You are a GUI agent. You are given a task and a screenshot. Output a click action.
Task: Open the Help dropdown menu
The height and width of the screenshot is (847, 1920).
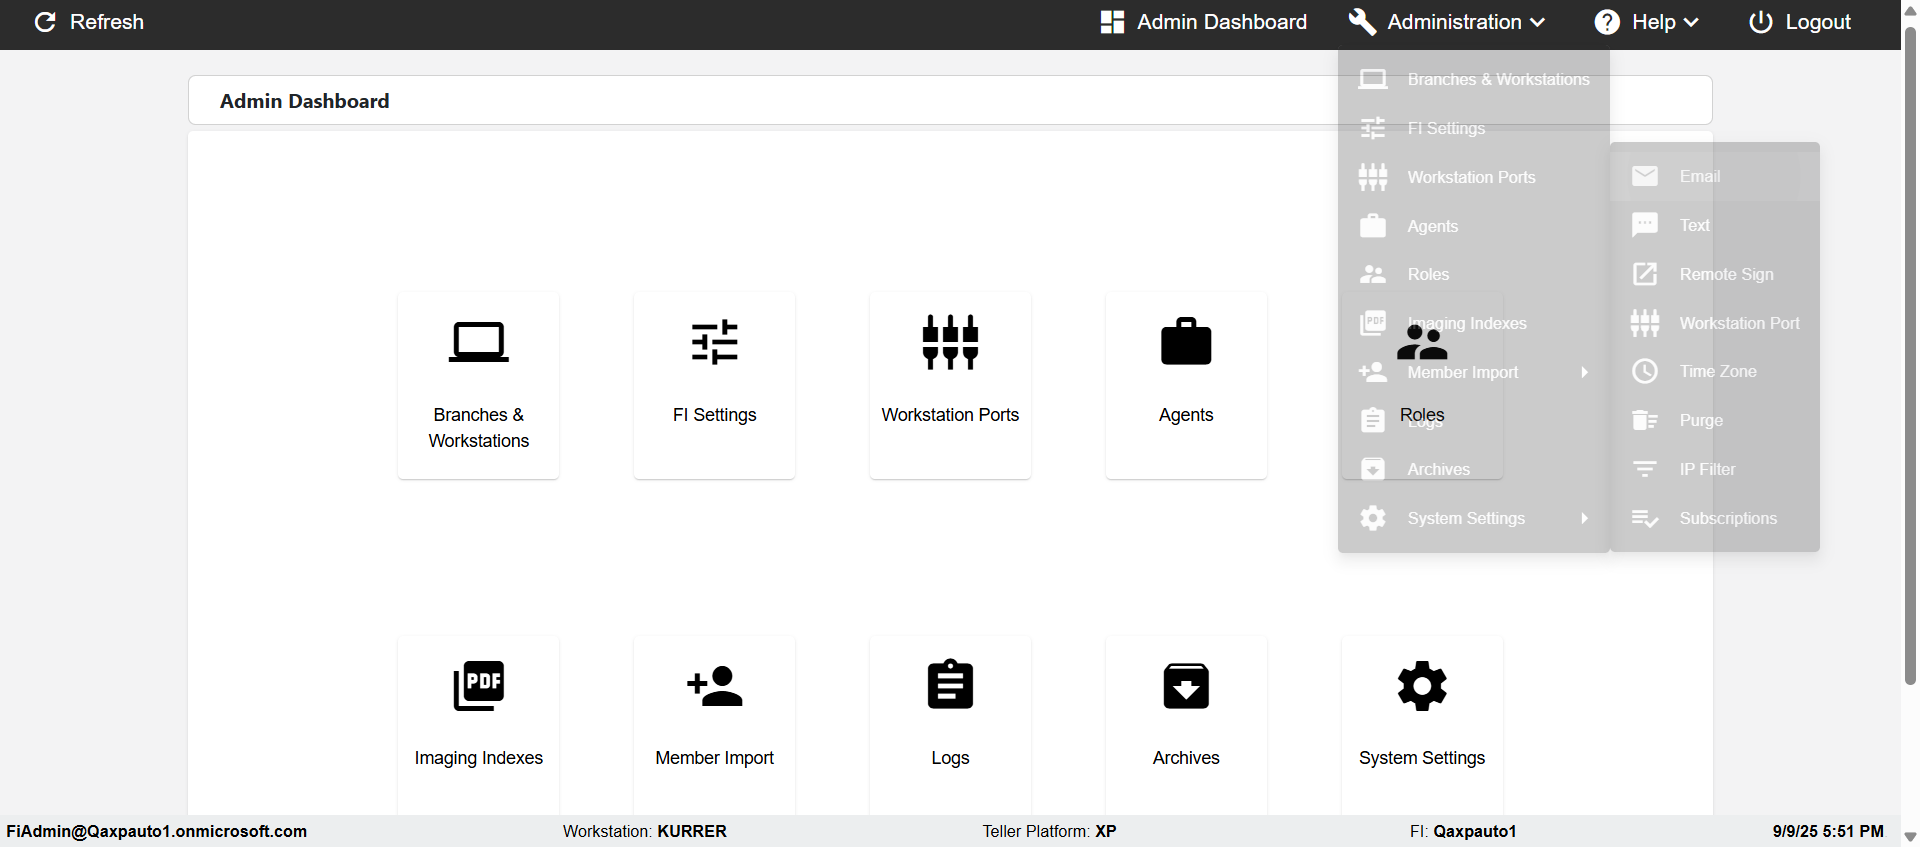1646,22
